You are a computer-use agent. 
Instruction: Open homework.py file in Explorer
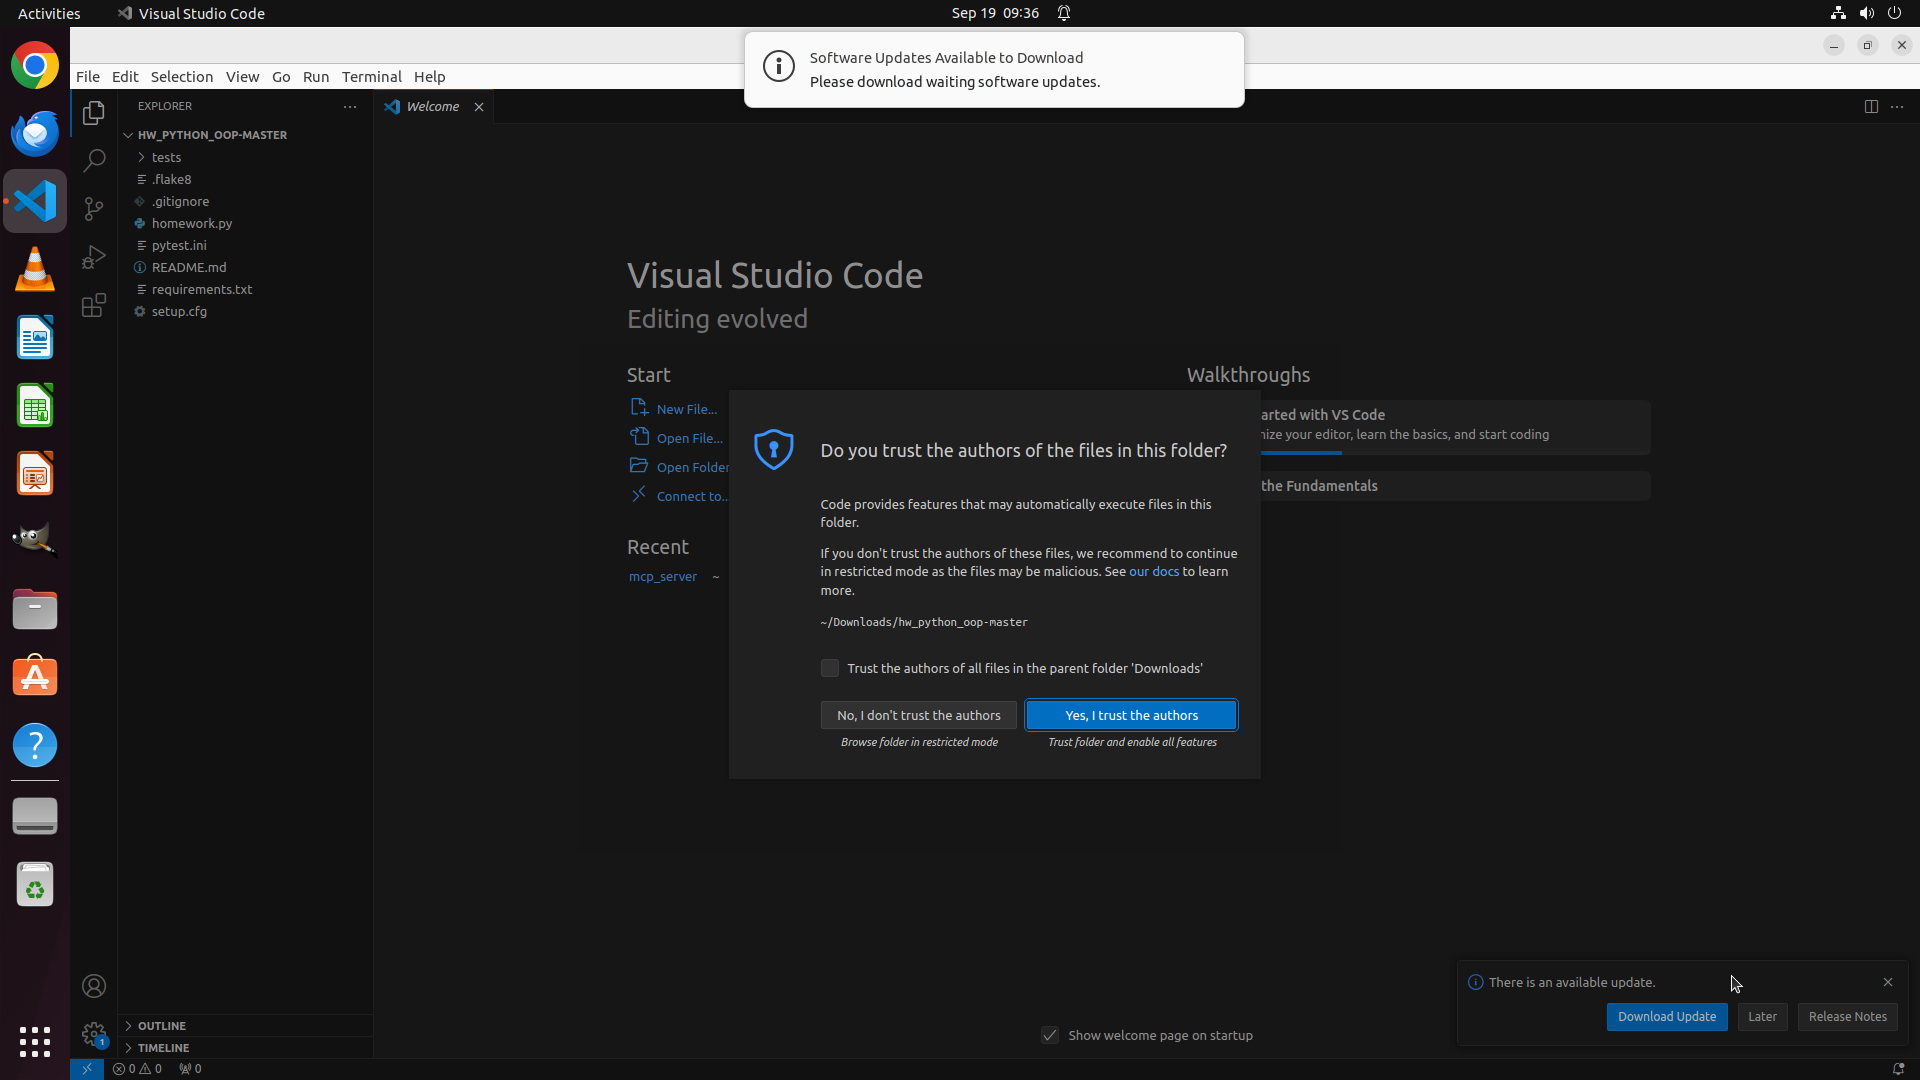(191, 223)
